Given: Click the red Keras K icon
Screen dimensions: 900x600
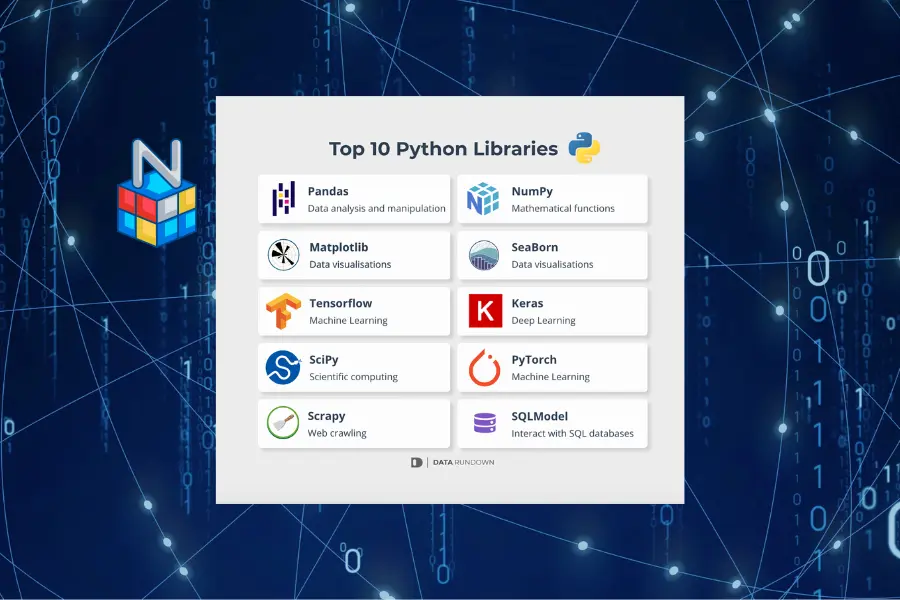Looking at the screenshot, I should 486,311.
